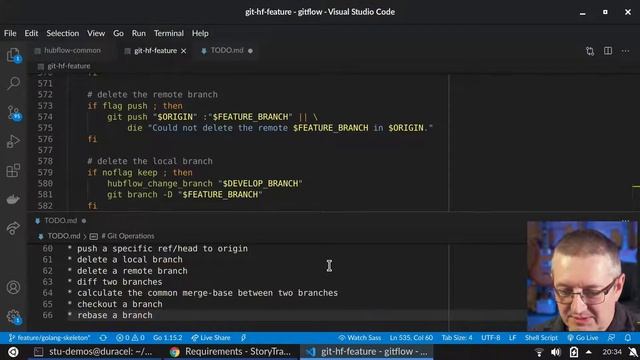This screenshot has height=360, width=640.
Task: Click line number 580 in the gutter
Action: (x=45, y=184)
